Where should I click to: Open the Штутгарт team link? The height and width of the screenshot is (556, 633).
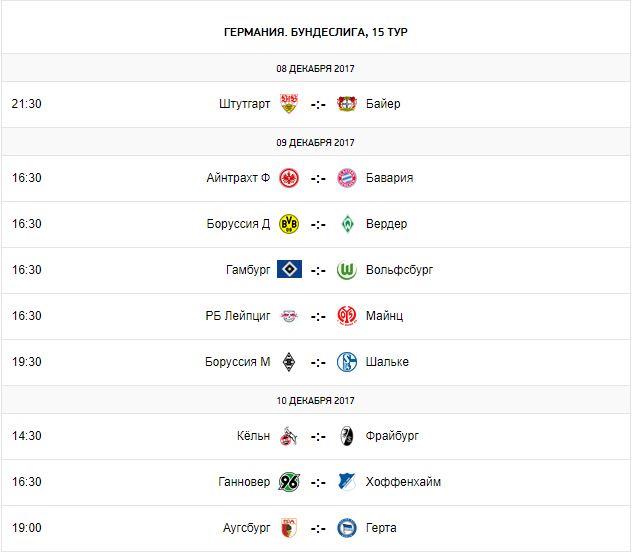244,104
